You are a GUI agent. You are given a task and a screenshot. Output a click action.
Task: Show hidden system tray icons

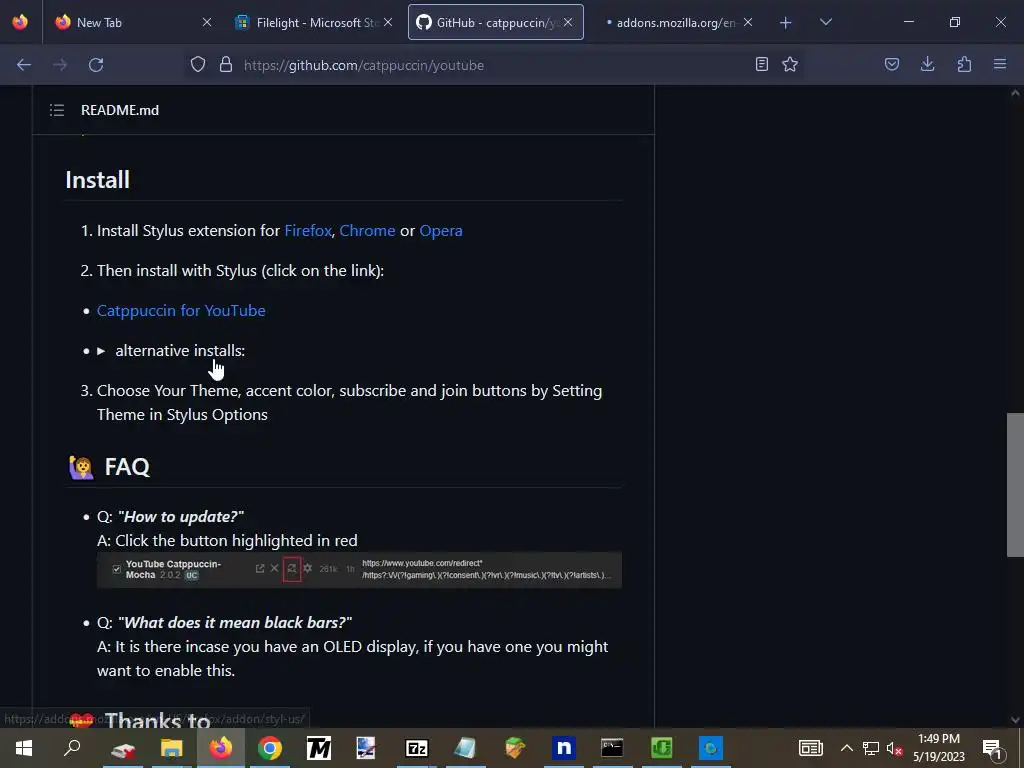coord(846,748)
